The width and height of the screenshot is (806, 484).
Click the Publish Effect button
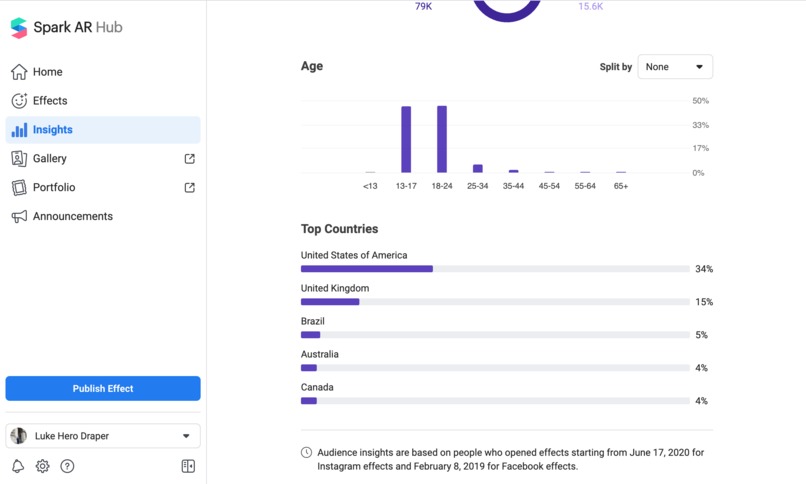(x=103, y=388)
